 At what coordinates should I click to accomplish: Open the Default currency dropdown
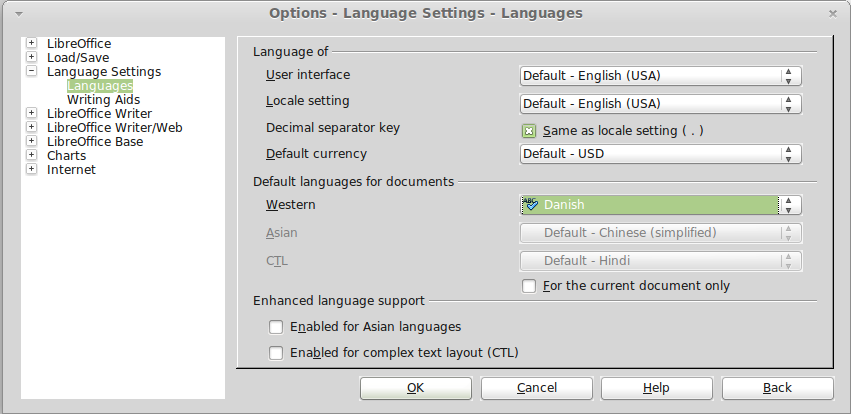(x=661, y=154)
